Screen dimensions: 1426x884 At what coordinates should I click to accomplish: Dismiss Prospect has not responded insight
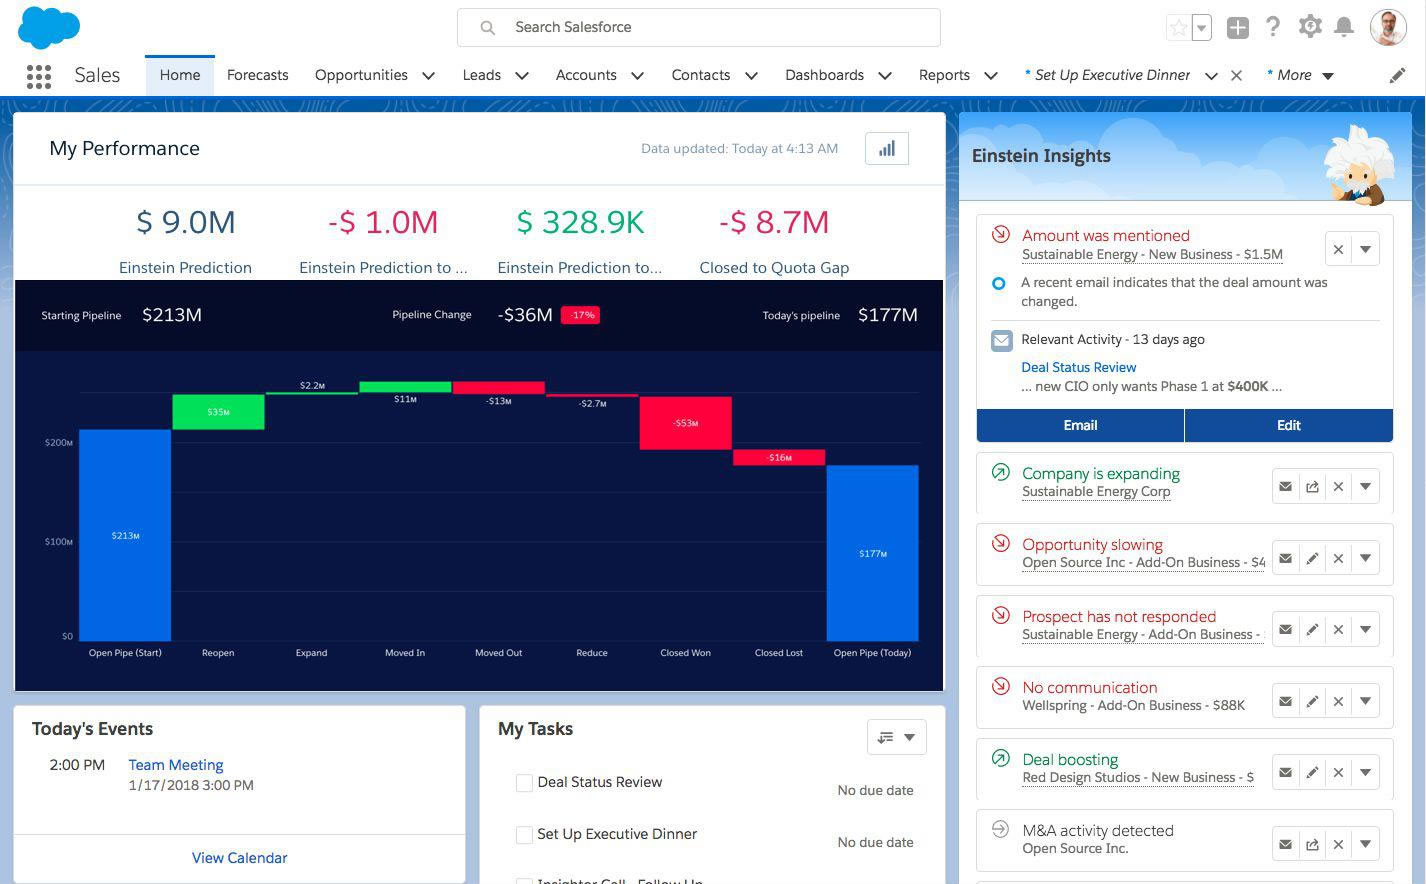[x=1338, y=630]
